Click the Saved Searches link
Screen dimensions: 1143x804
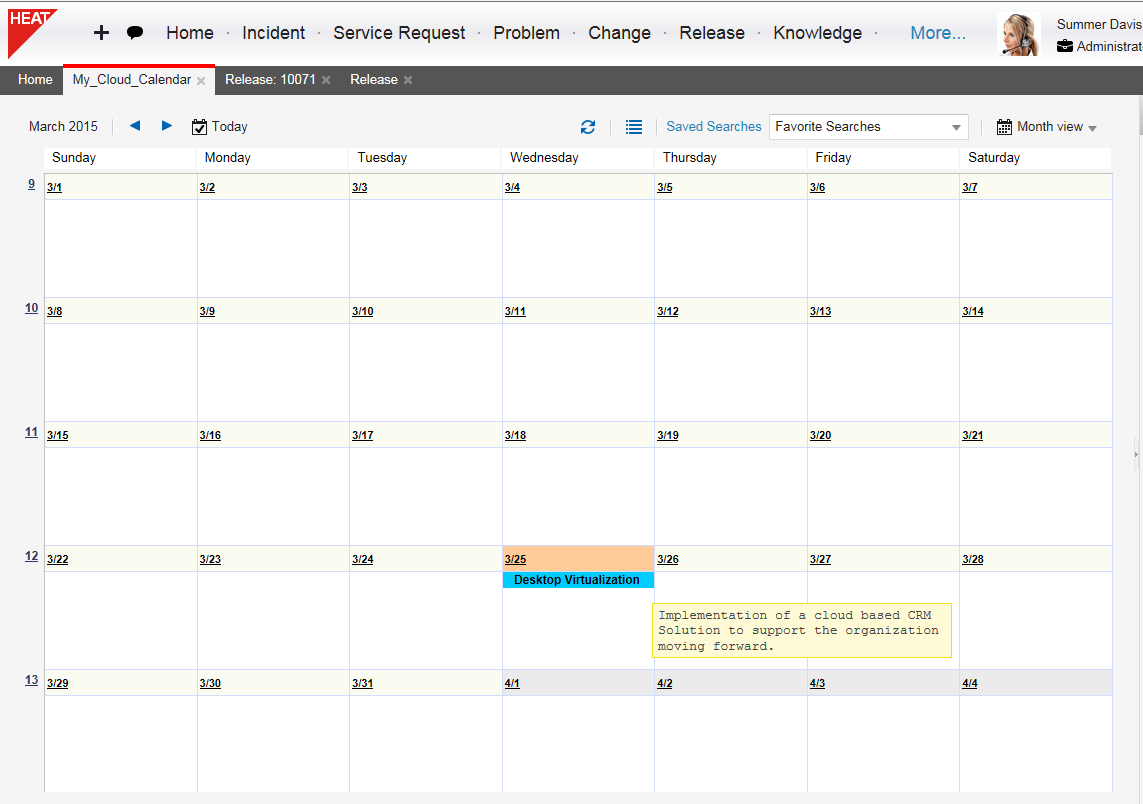pos(714,127)
